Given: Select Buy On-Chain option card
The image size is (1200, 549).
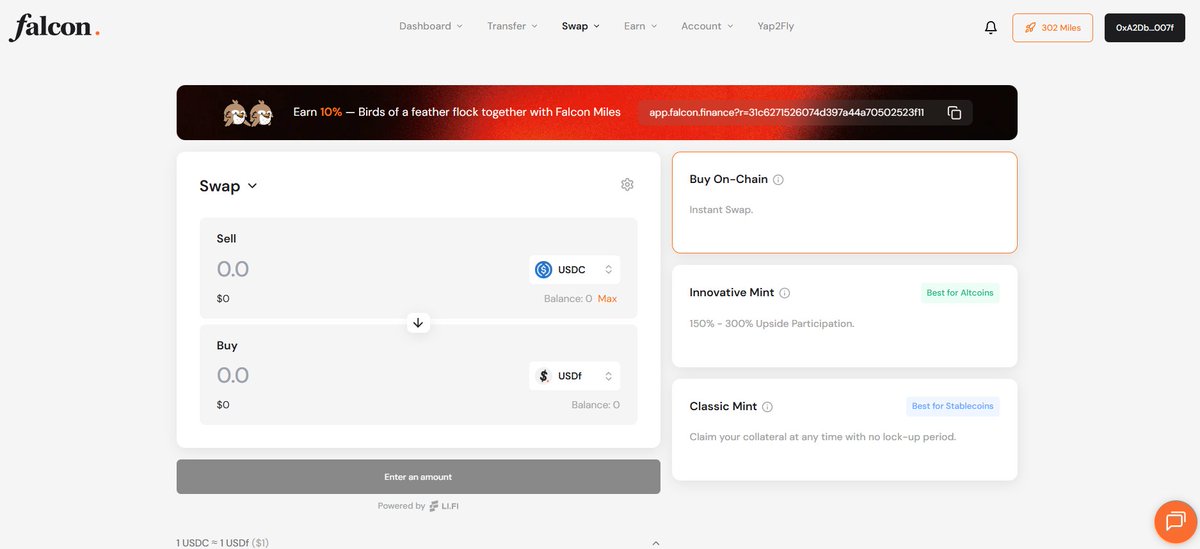Looking at the screenshot, I should pos(845,203).
